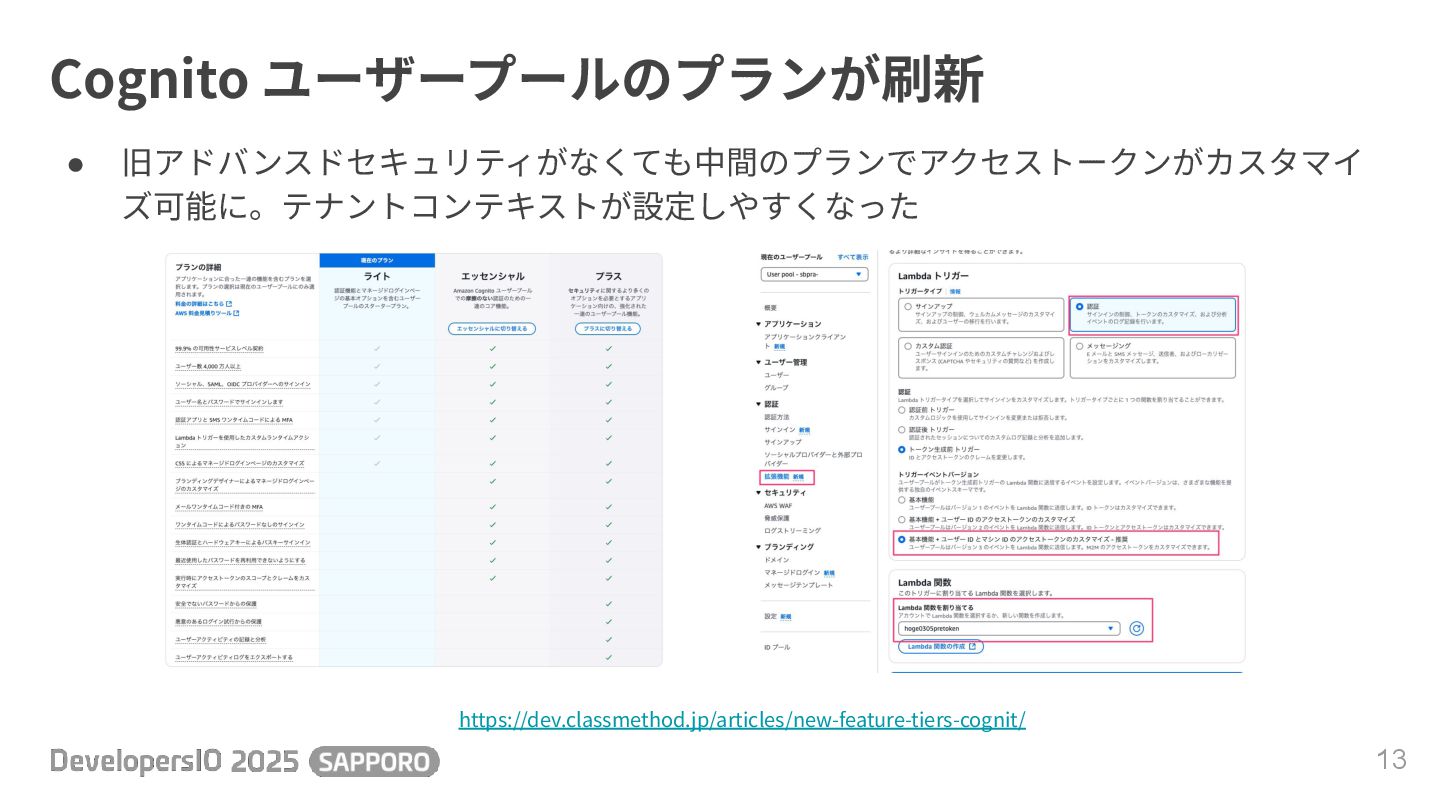Open 設定 in the sidebar
1440x810 pixels.
(770, 617)
